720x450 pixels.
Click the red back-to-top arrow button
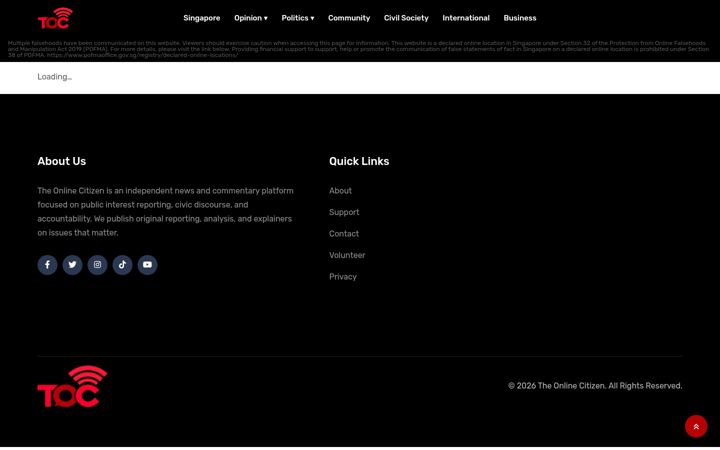coord(696,427)
